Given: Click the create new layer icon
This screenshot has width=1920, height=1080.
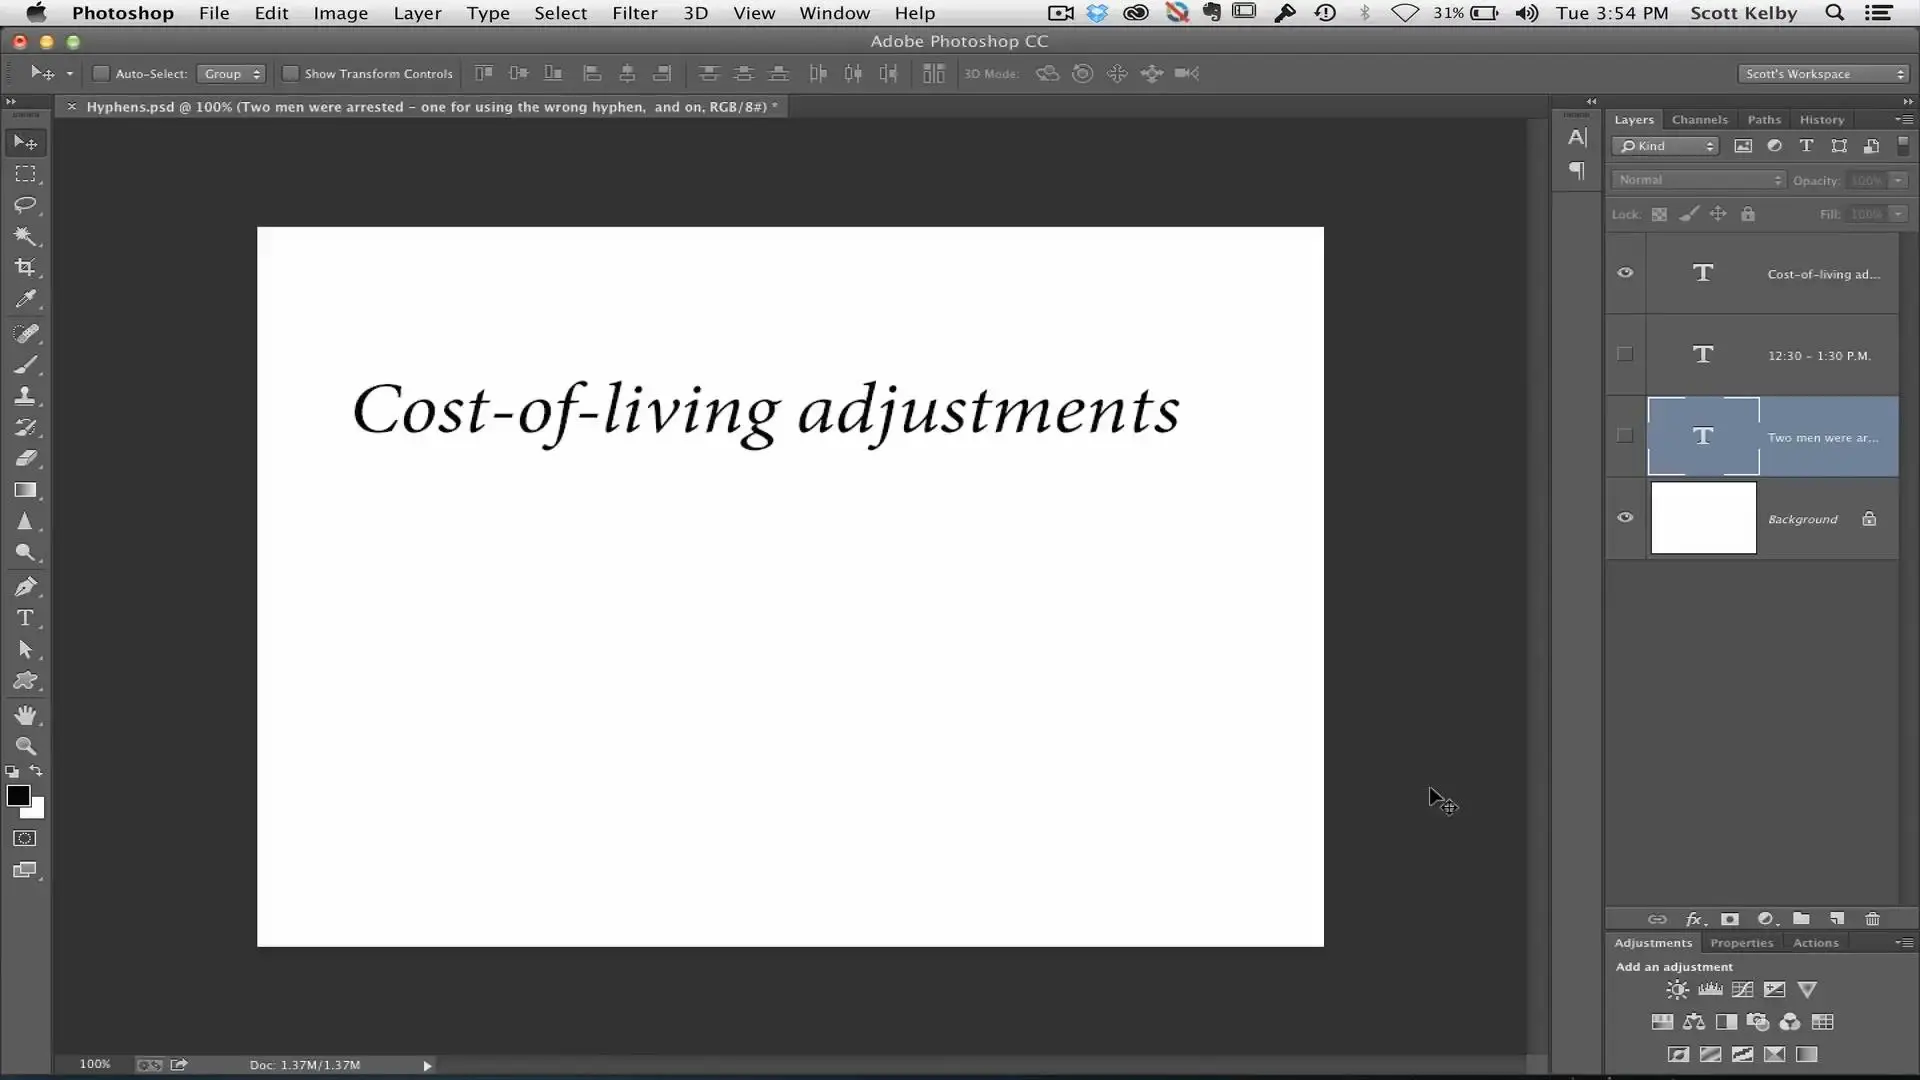Looking at the screenshot, I should pos(1837,919).
